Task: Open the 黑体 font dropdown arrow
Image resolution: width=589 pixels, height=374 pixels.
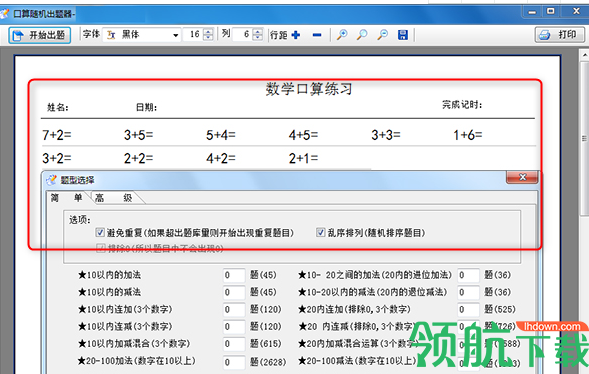Action: (x=175, y=35)
